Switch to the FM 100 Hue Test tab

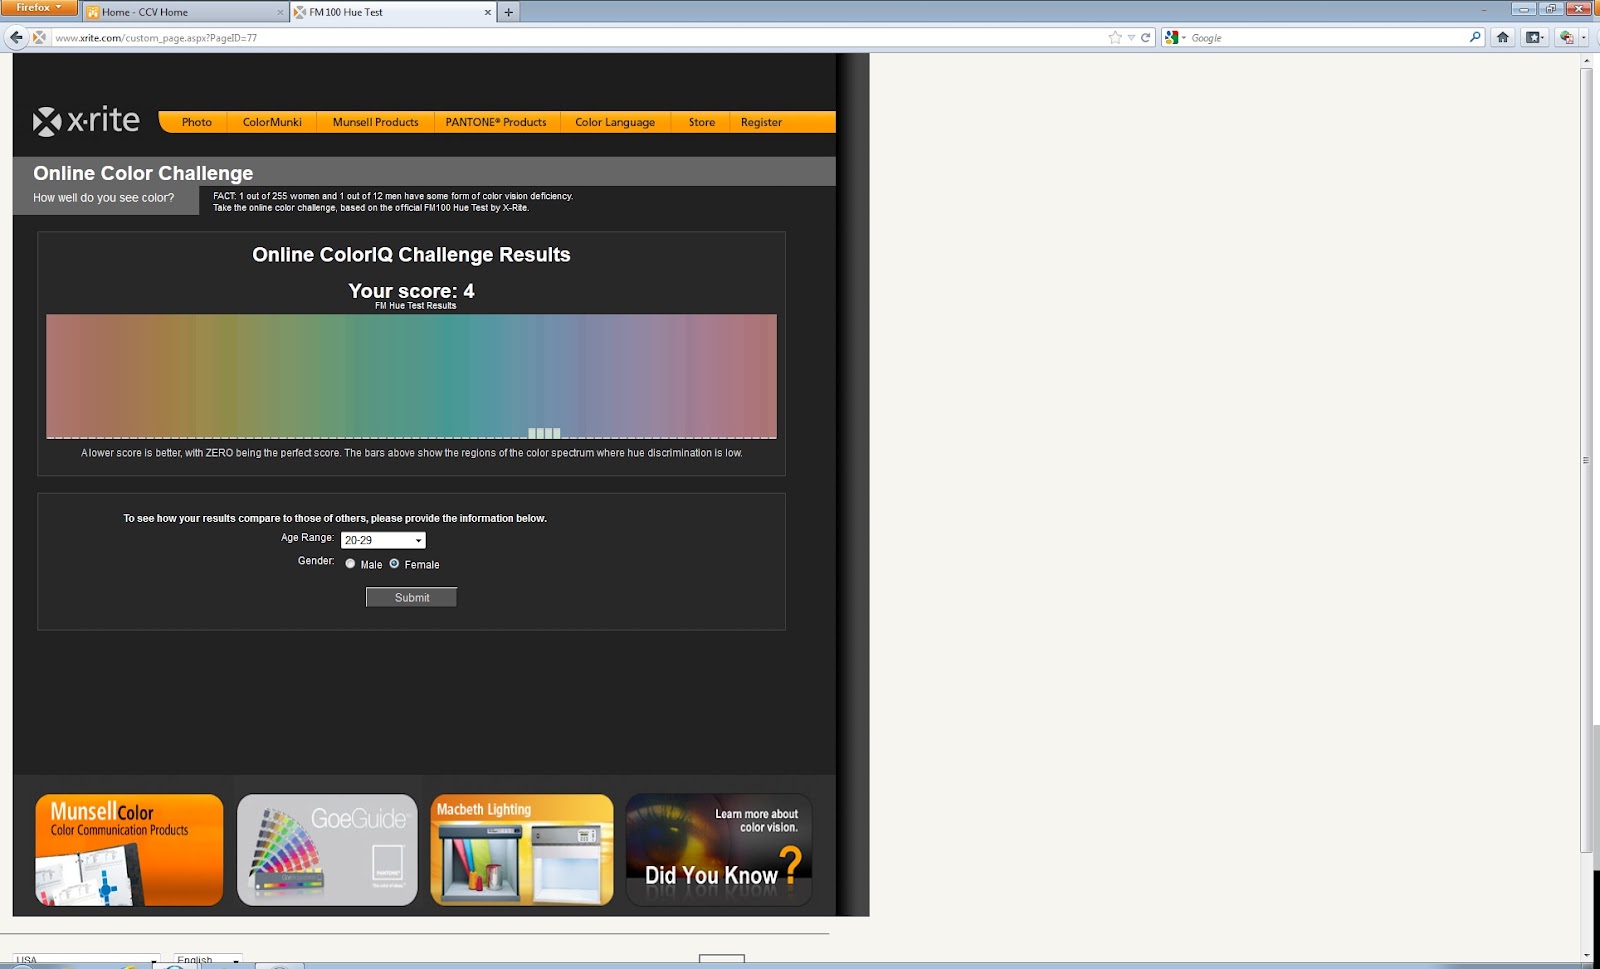pos(394,12)
